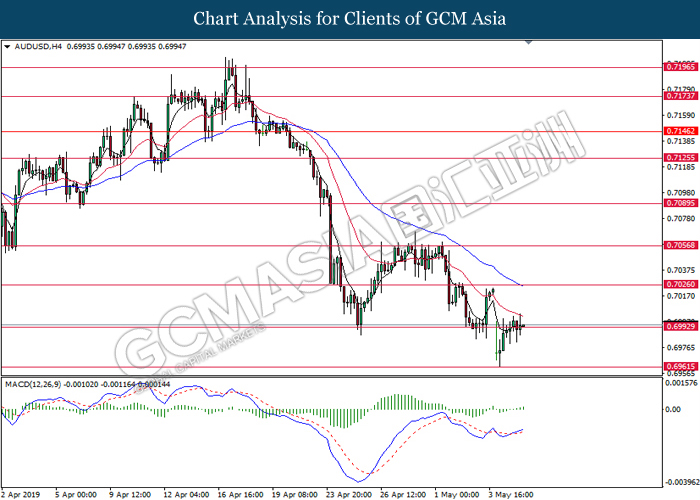Select the 0.70895 red level label
The image size is (700, 500).
(680, 203)
